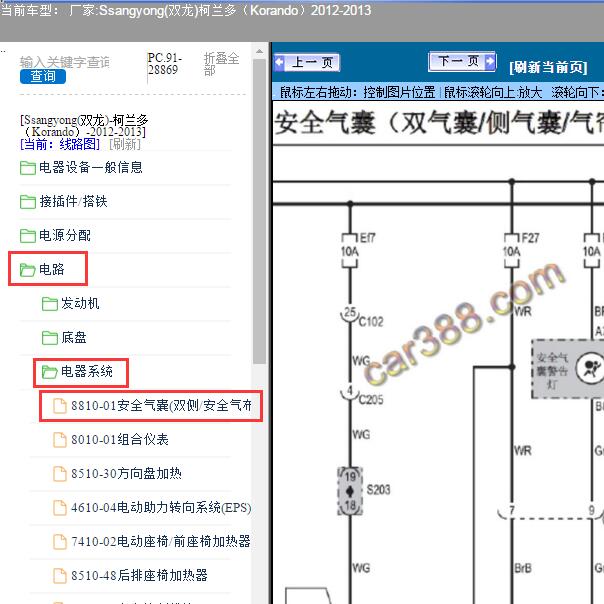
Task: Open the PC.91-28869 link
Action: pos(165,64)
